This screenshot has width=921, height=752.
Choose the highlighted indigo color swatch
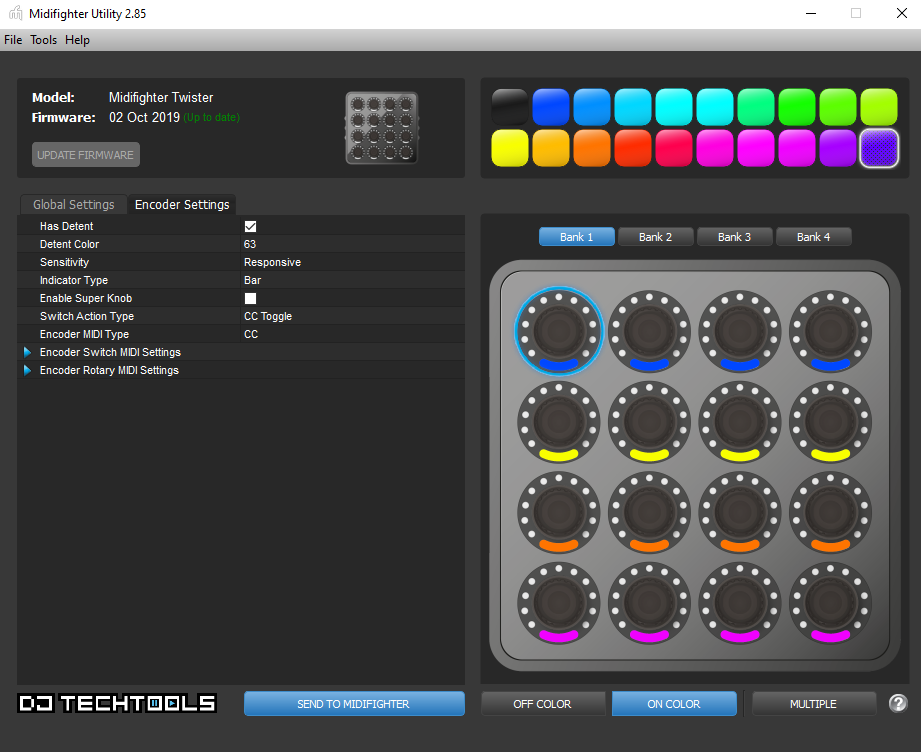(x=879, y=148)
